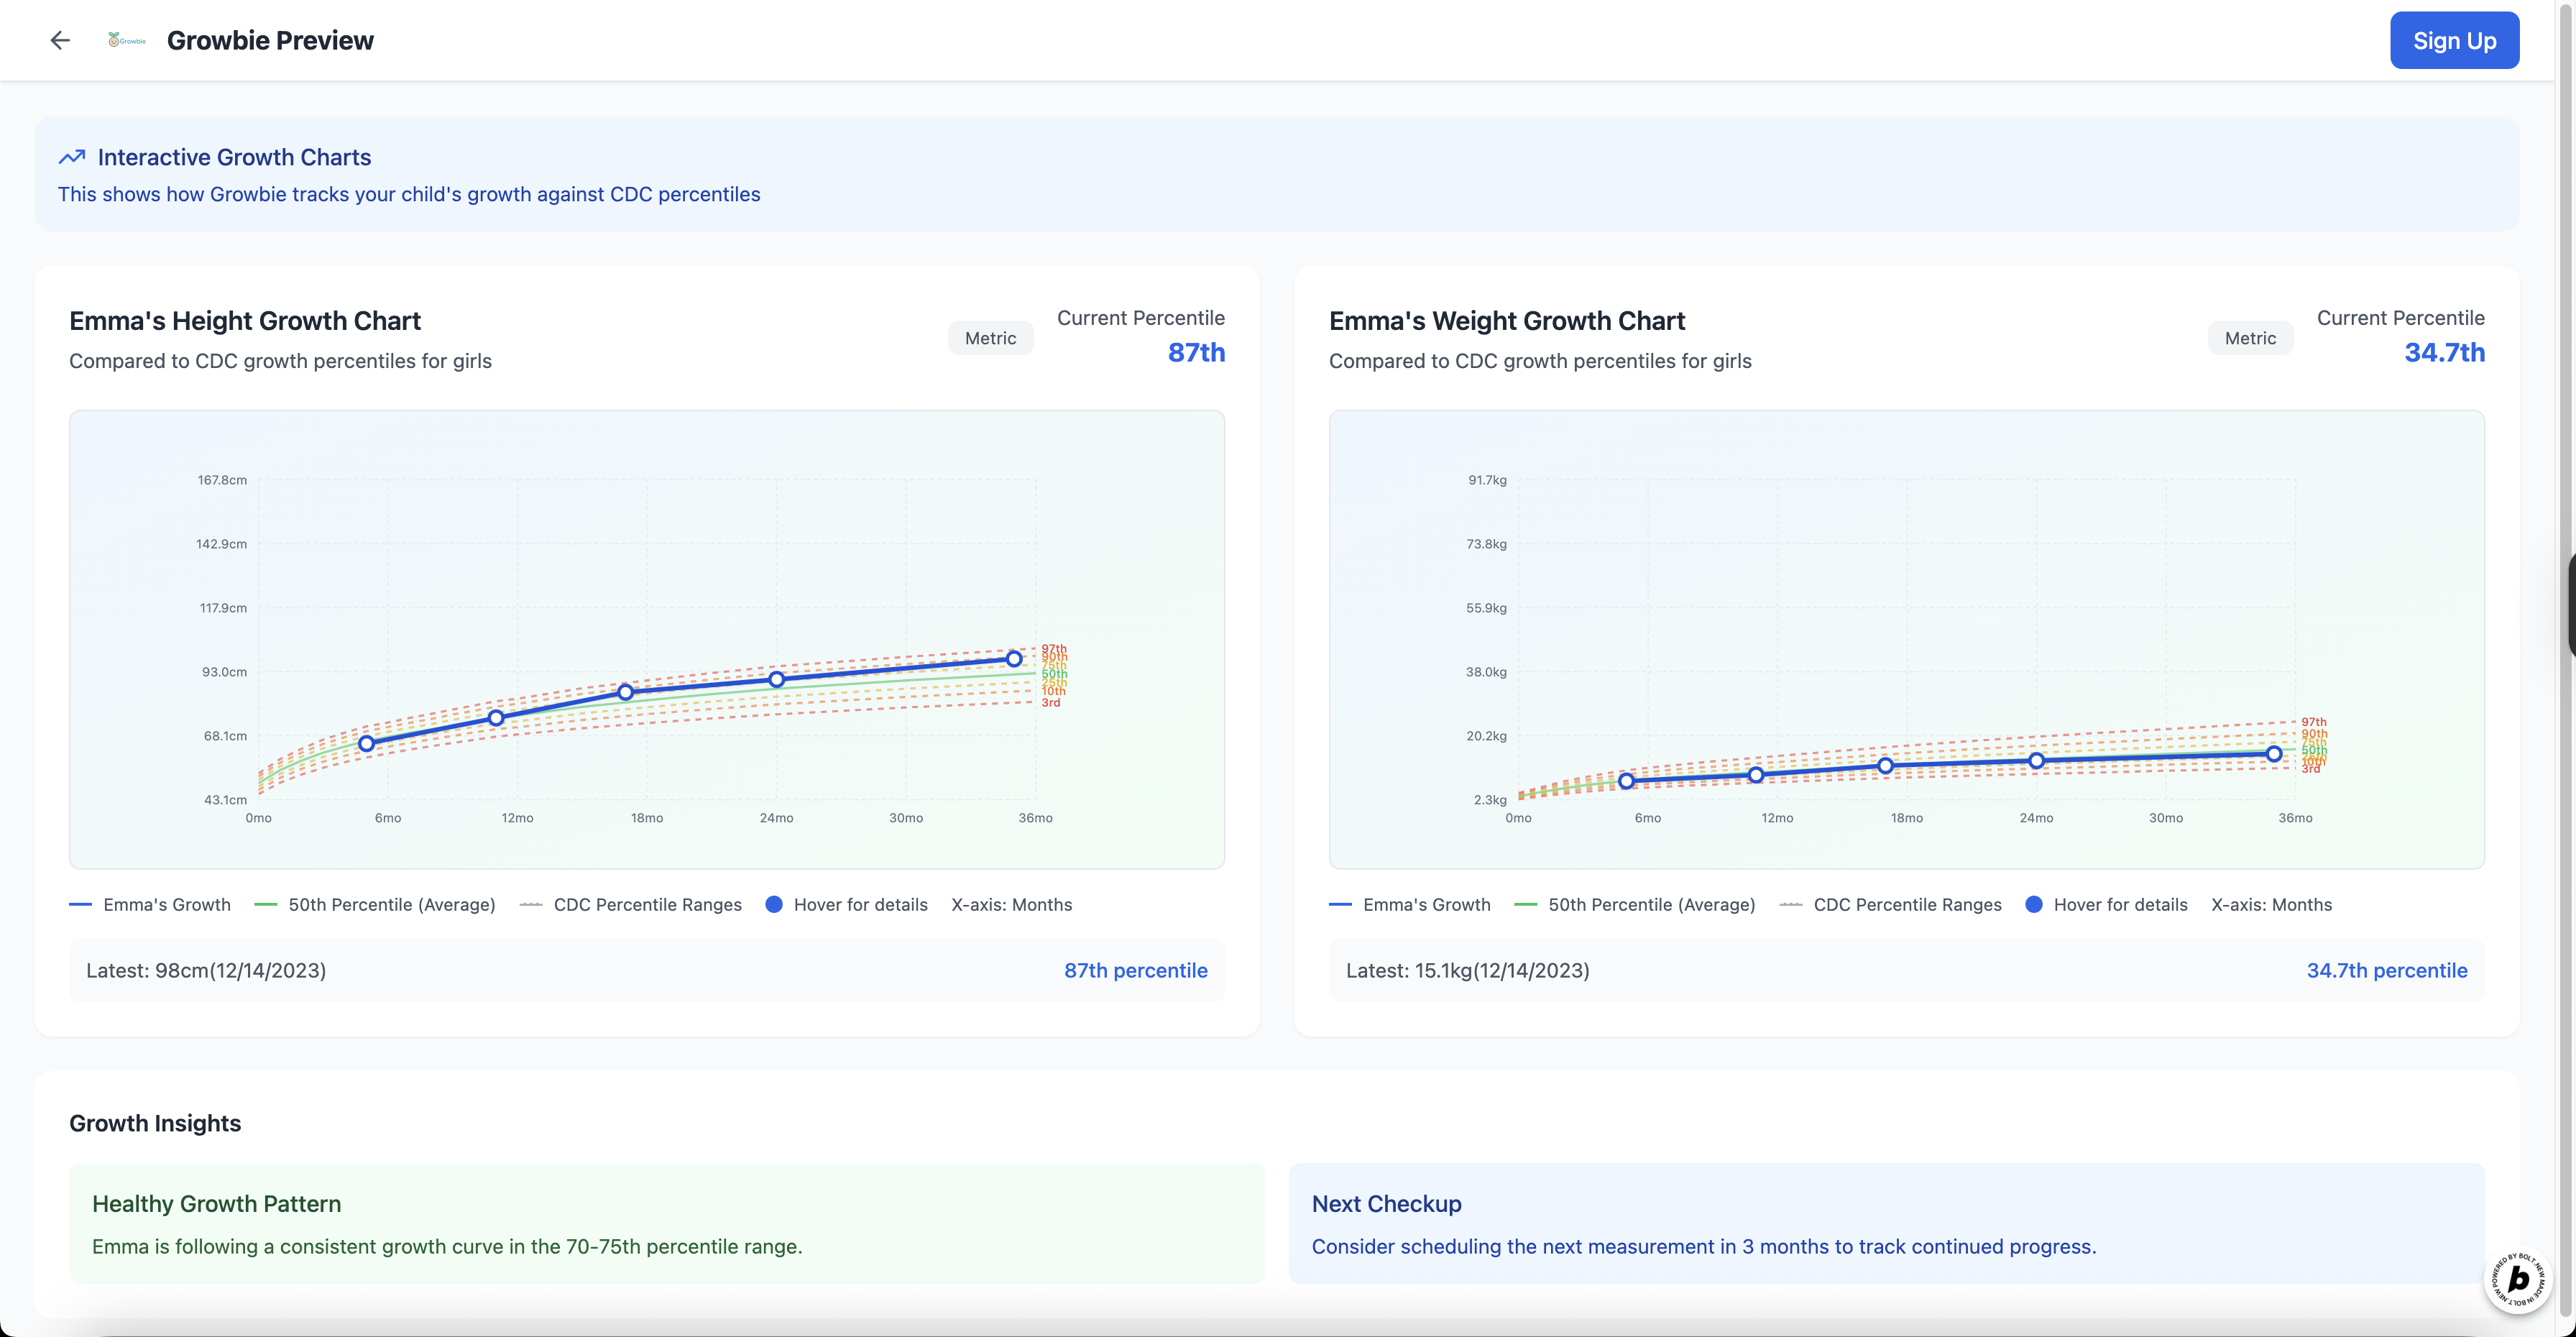
Task: Click Emma's Growth blue line in weight legend
Action: click(x=1340, y=904)
